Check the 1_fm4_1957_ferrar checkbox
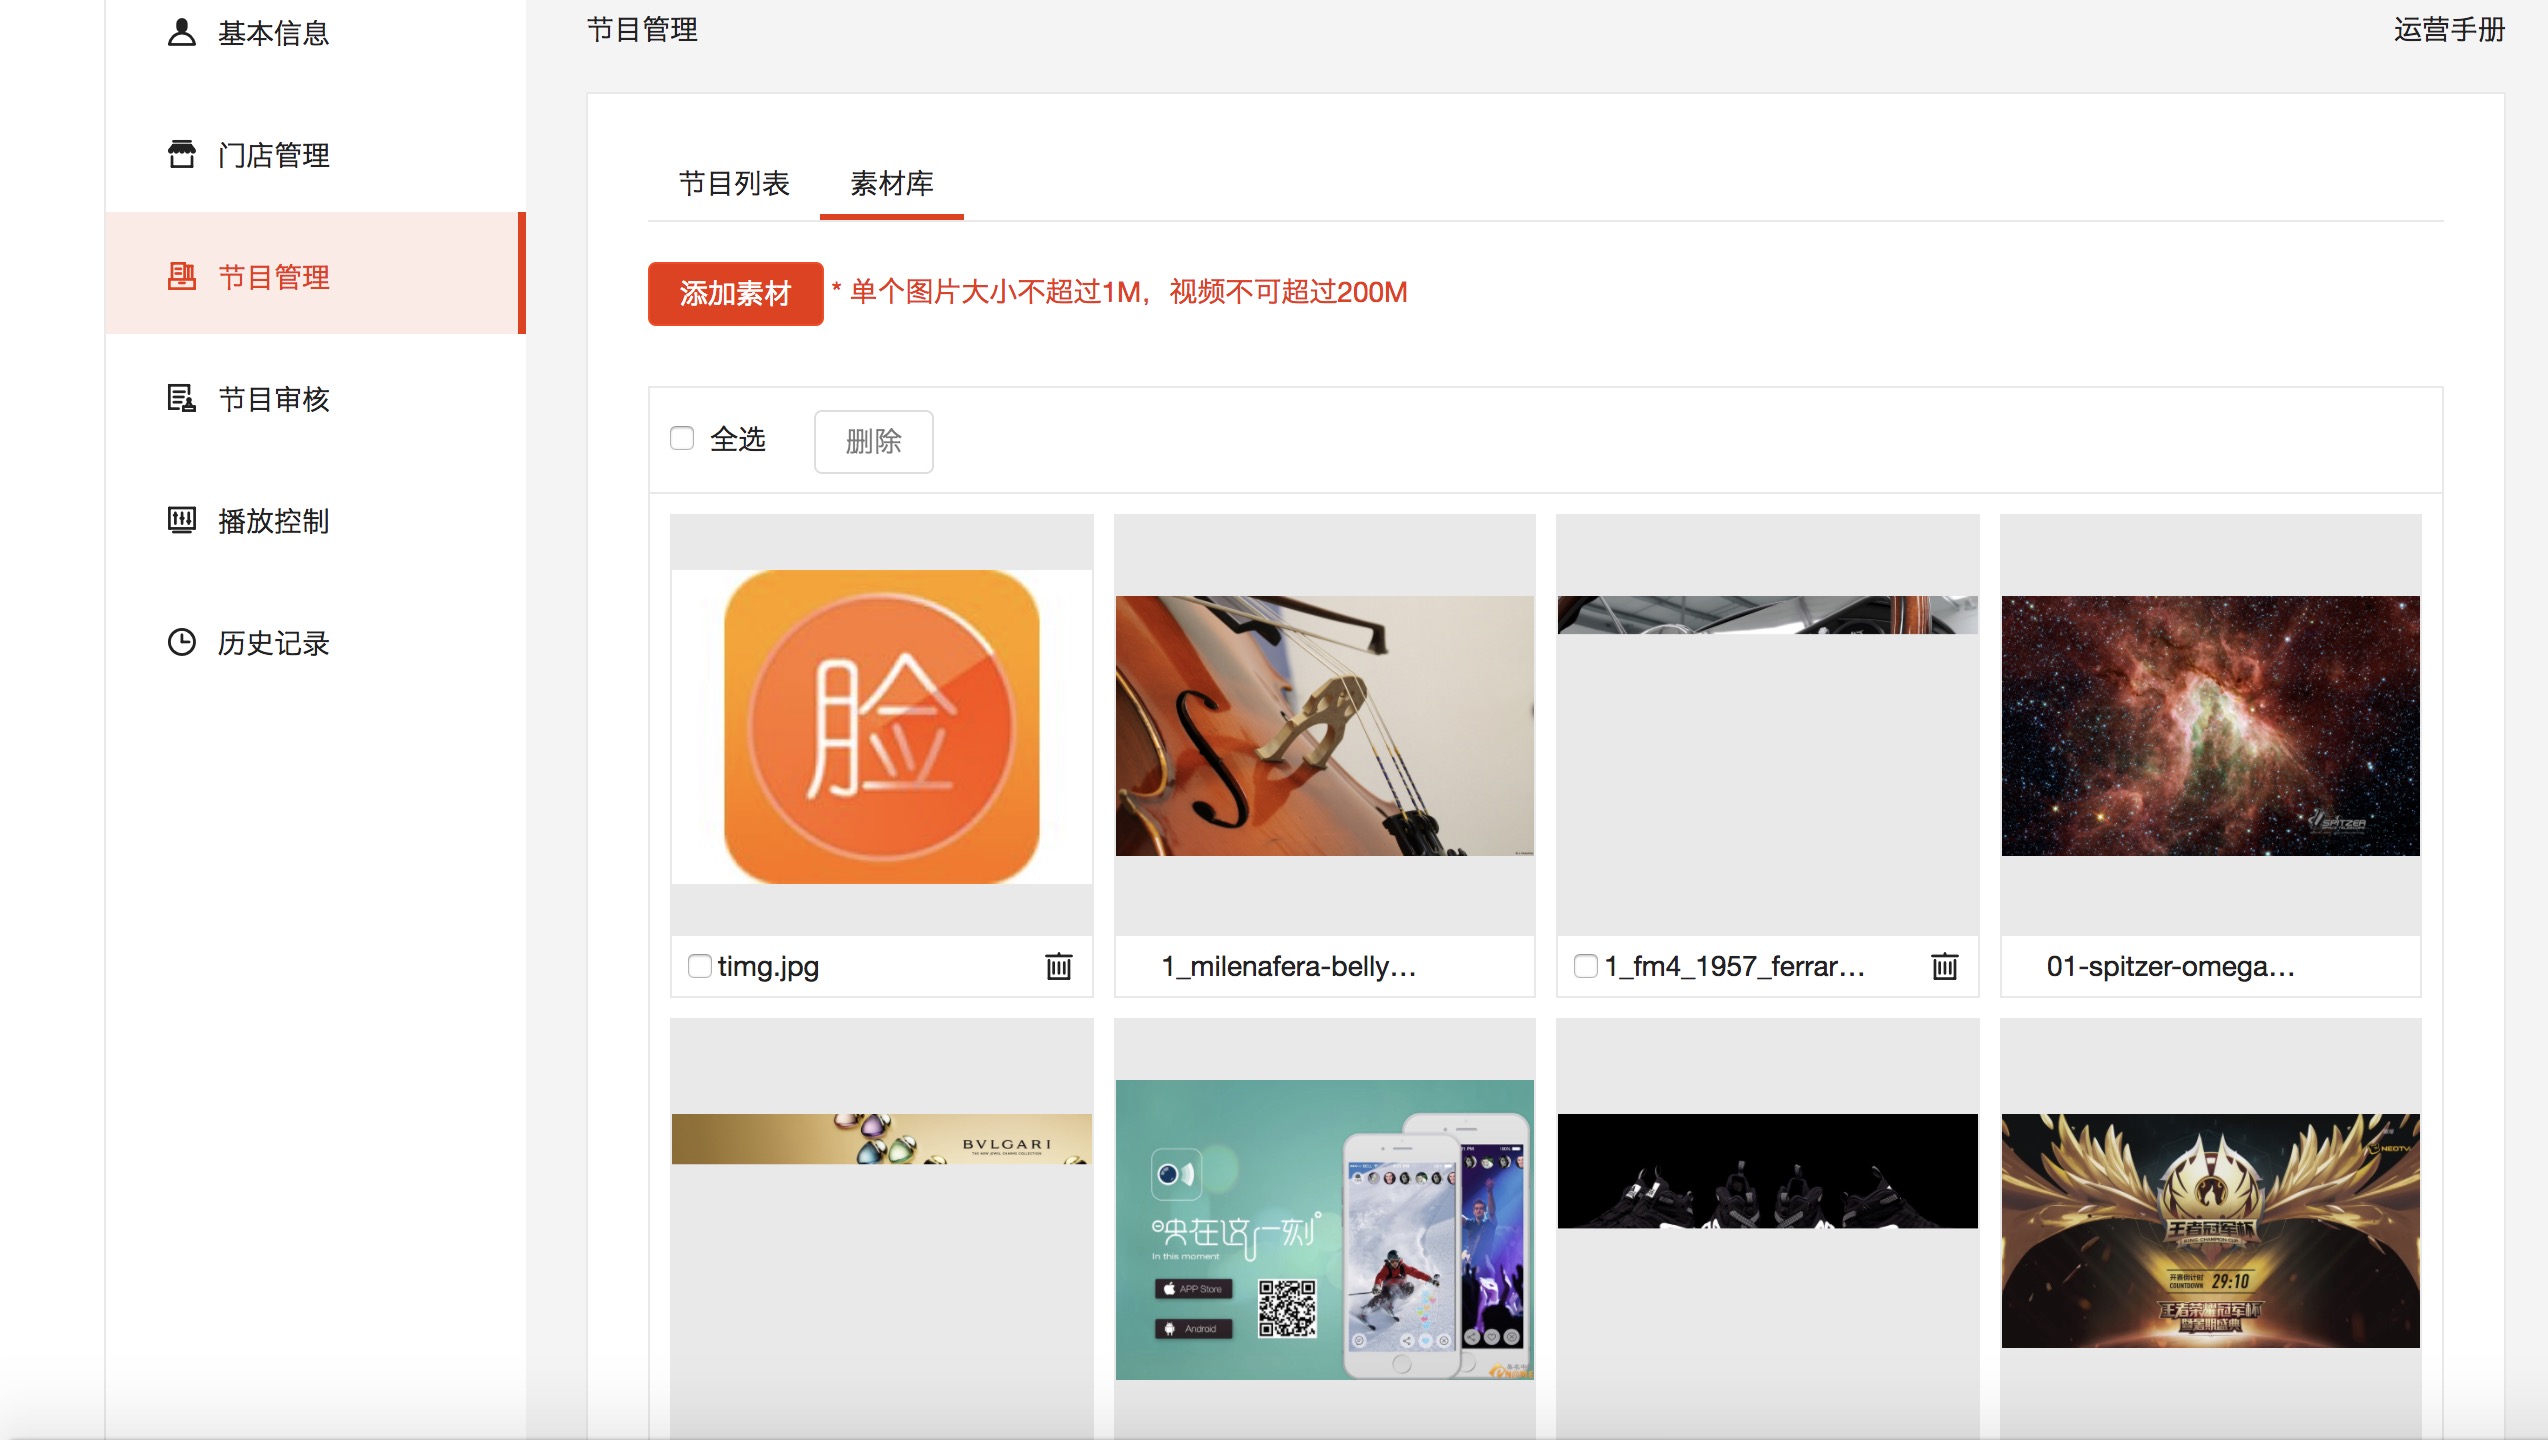The width and height of the screenshot is (2548, 1440). [1586, 966]
